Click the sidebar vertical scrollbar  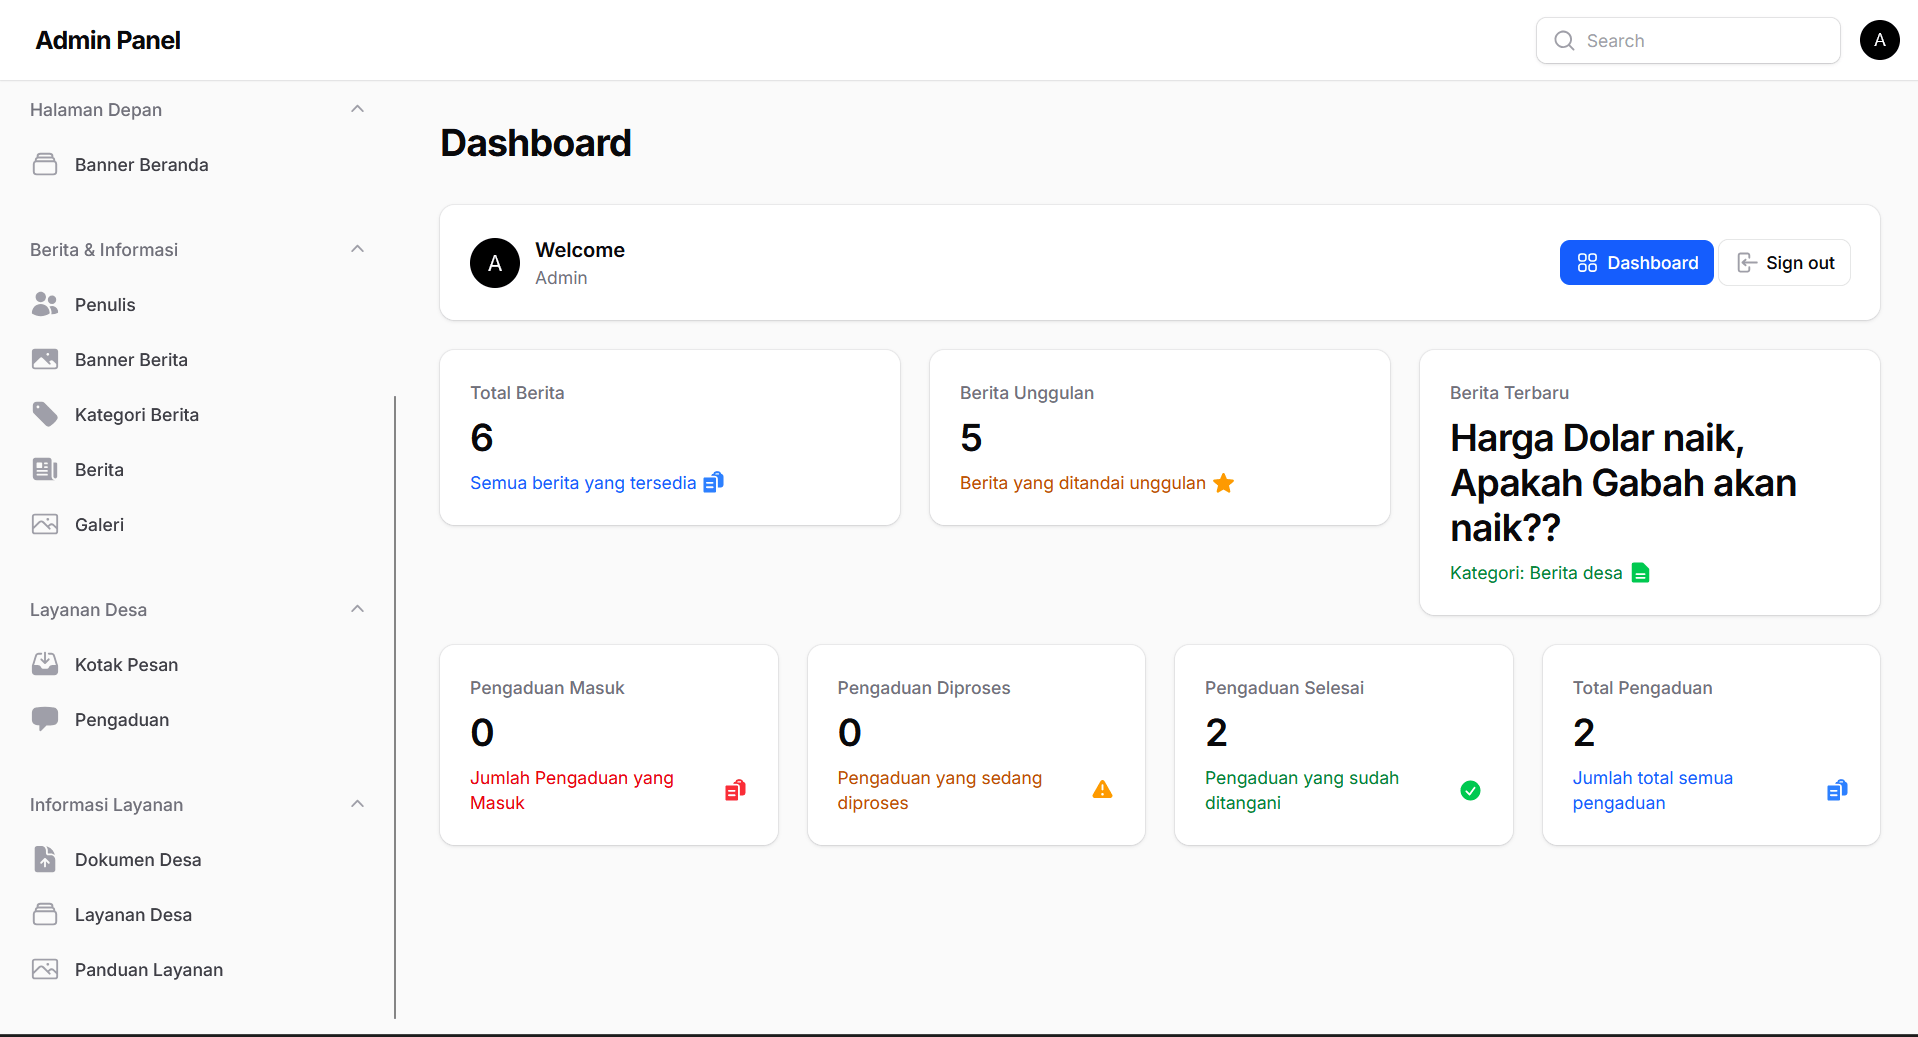(395, 707)
